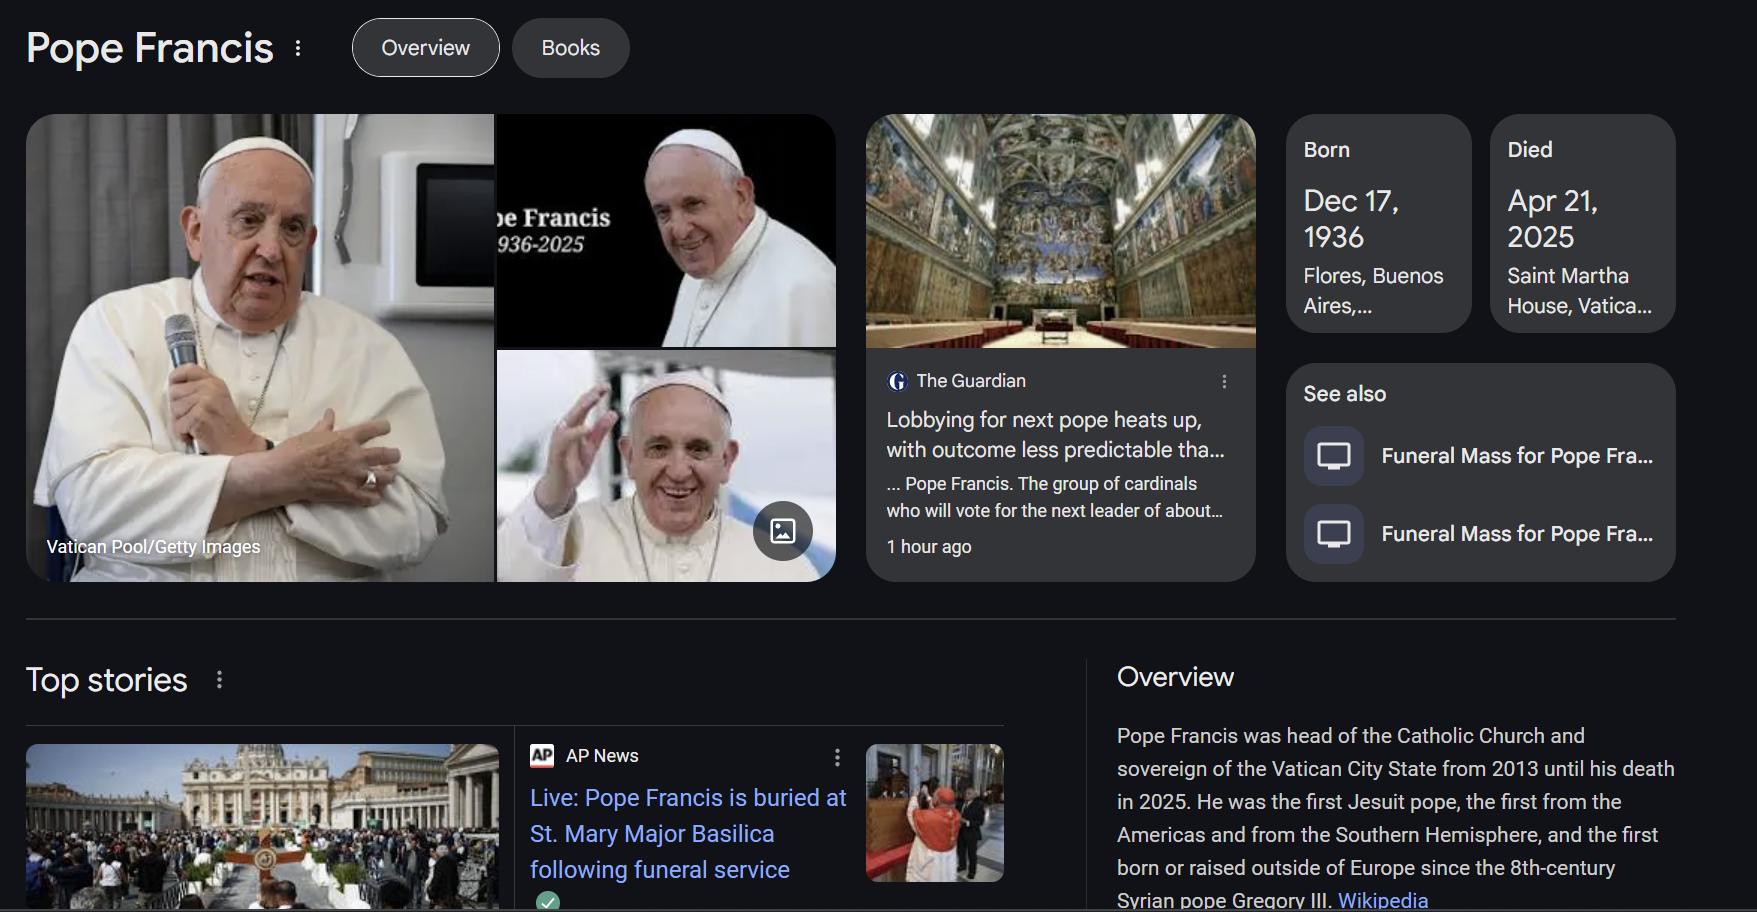The height and width of the screenshot is (912, 1757).
Task: Open three-dot menu on The Guardian card
Action: [x=1224, y=381]
